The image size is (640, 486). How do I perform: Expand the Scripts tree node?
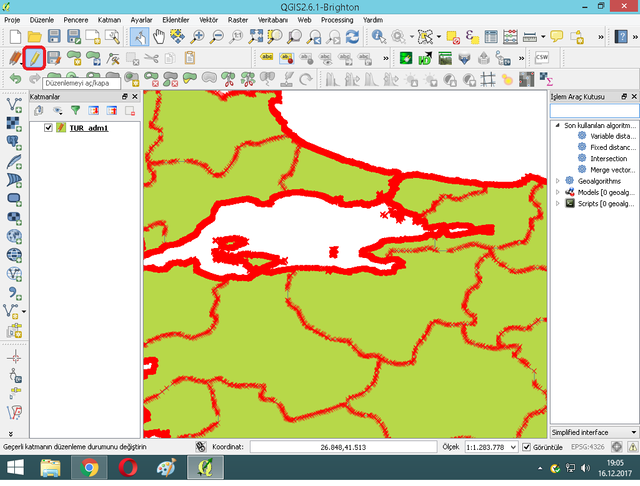click(558, 203)
